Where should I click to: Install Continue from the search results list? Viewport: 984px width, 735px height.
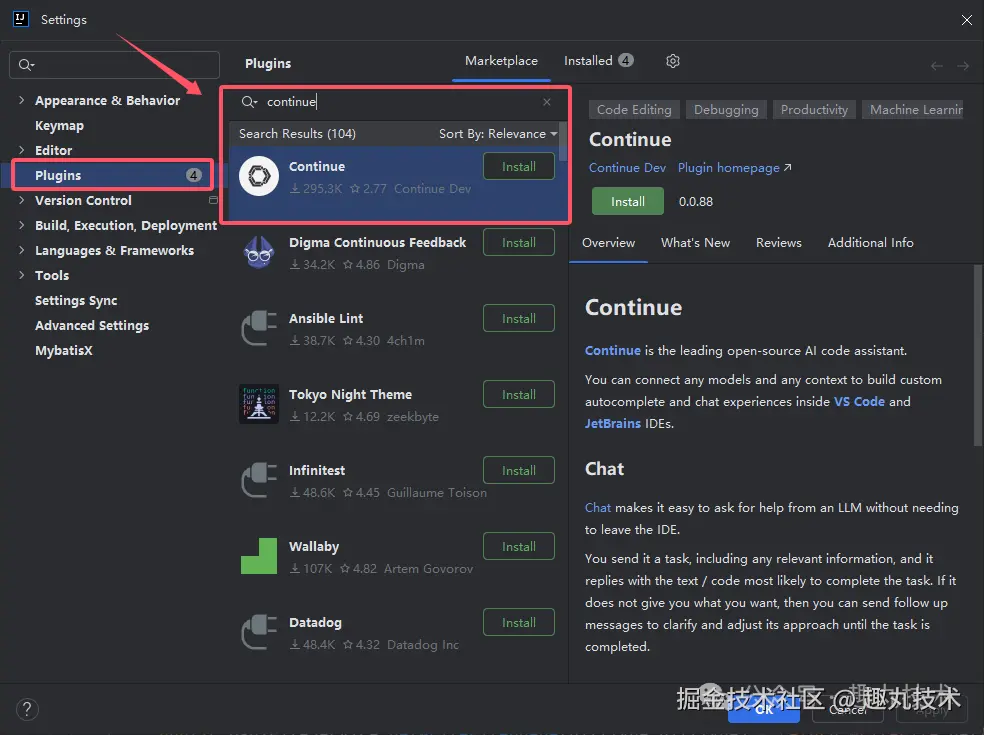519,166
